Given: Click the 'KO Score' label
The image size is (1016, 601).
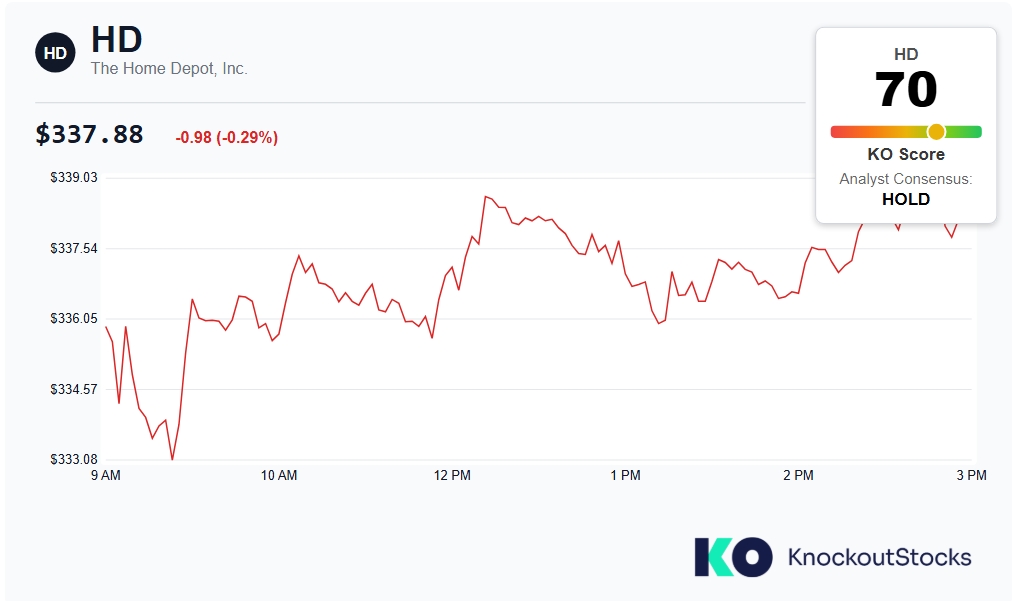Looking at the screenshot, I should [906, 154].
